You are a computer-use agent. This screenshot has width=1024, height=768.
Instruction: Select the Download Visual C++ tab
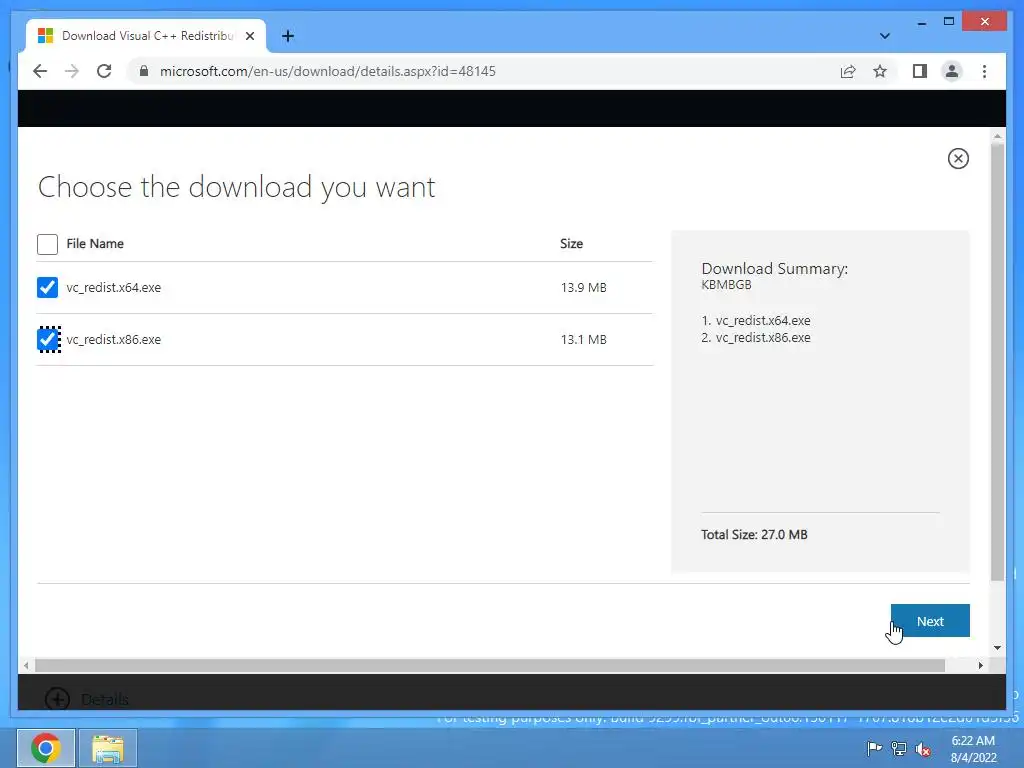[146, 36]
